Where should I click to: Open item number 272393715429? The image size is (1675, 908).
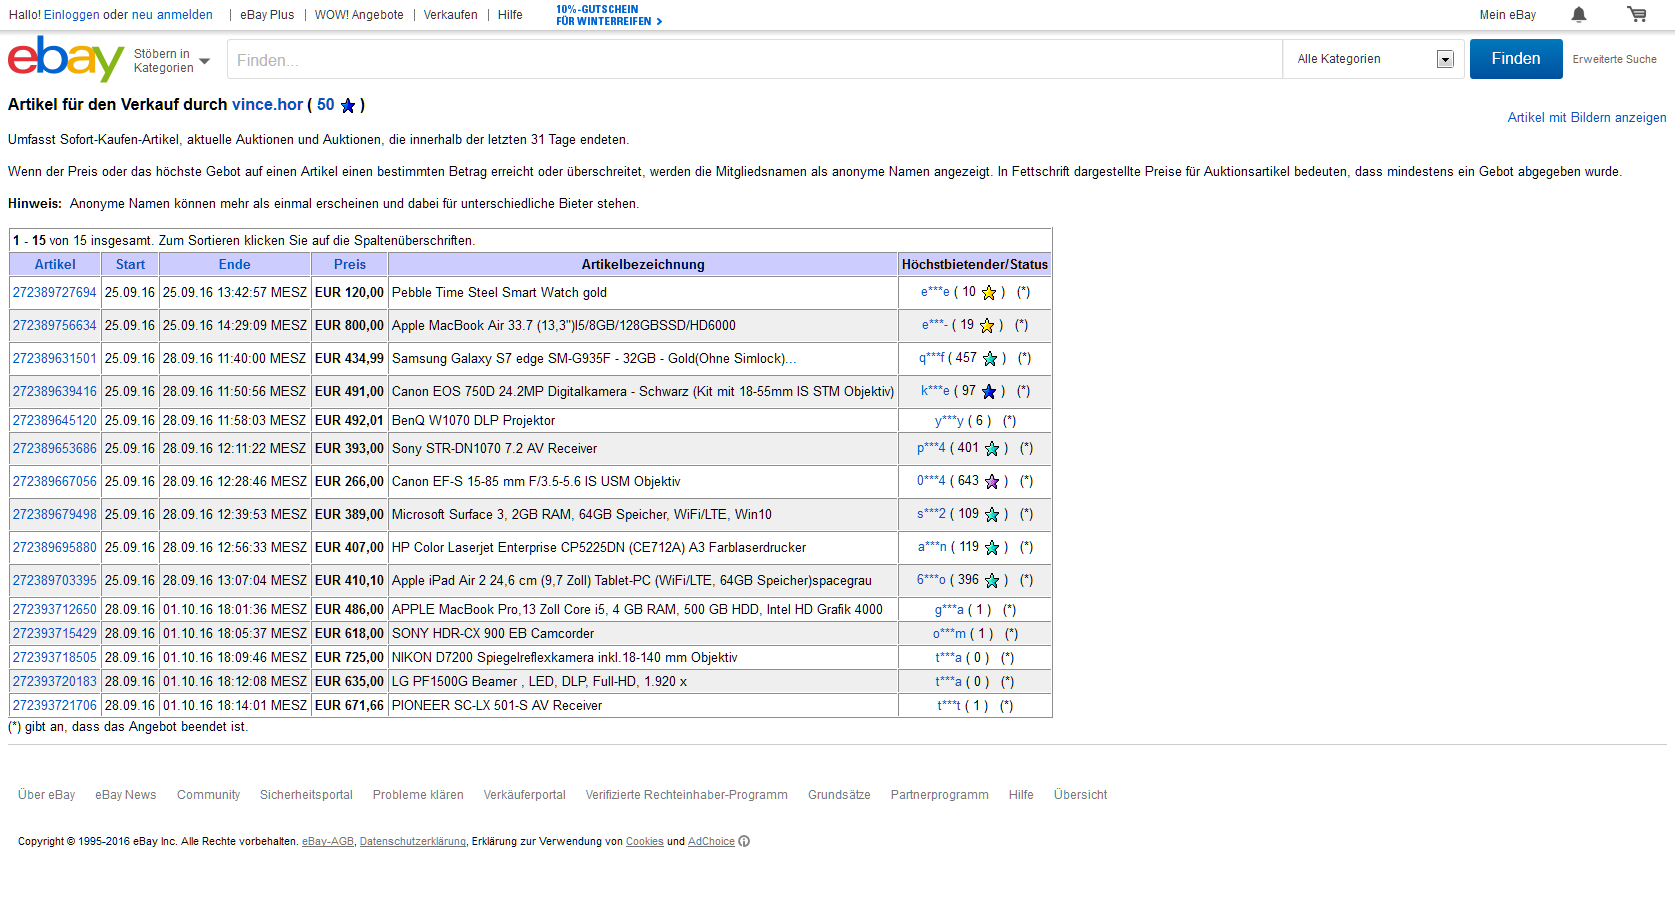[x=55, y=634]
